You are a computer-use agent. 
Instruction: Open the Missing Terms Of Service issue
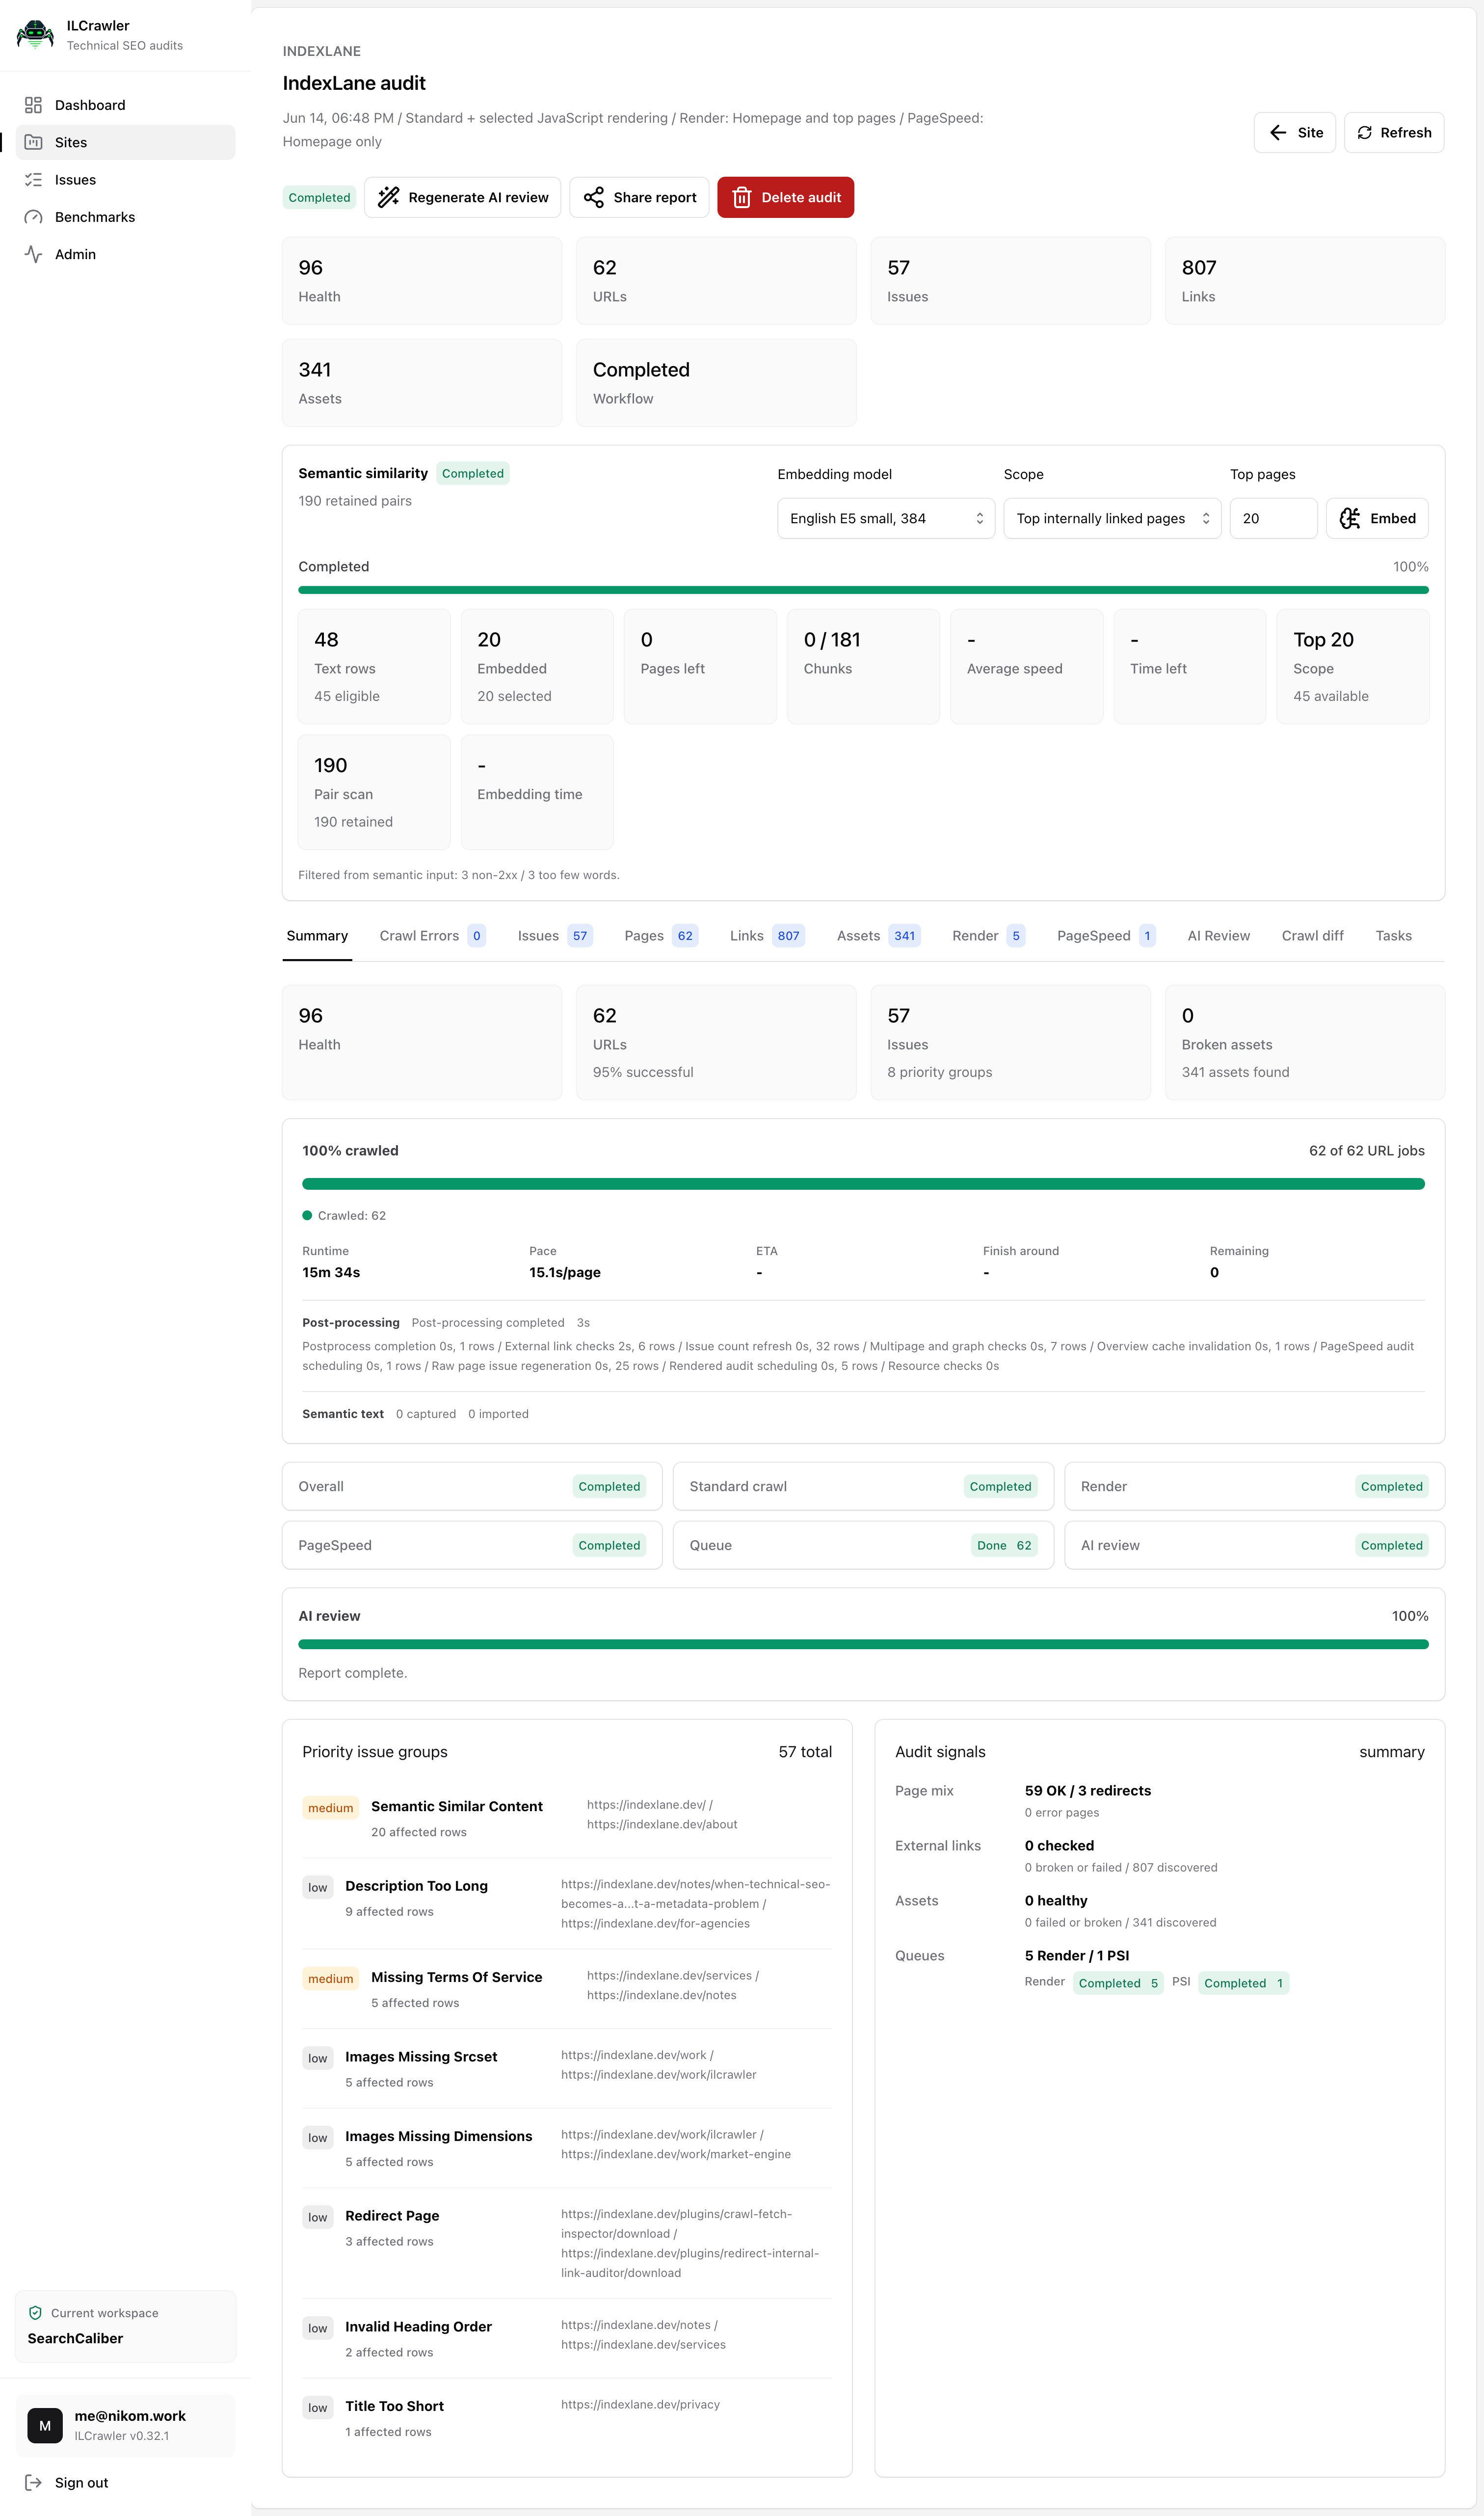(567, 1989)
